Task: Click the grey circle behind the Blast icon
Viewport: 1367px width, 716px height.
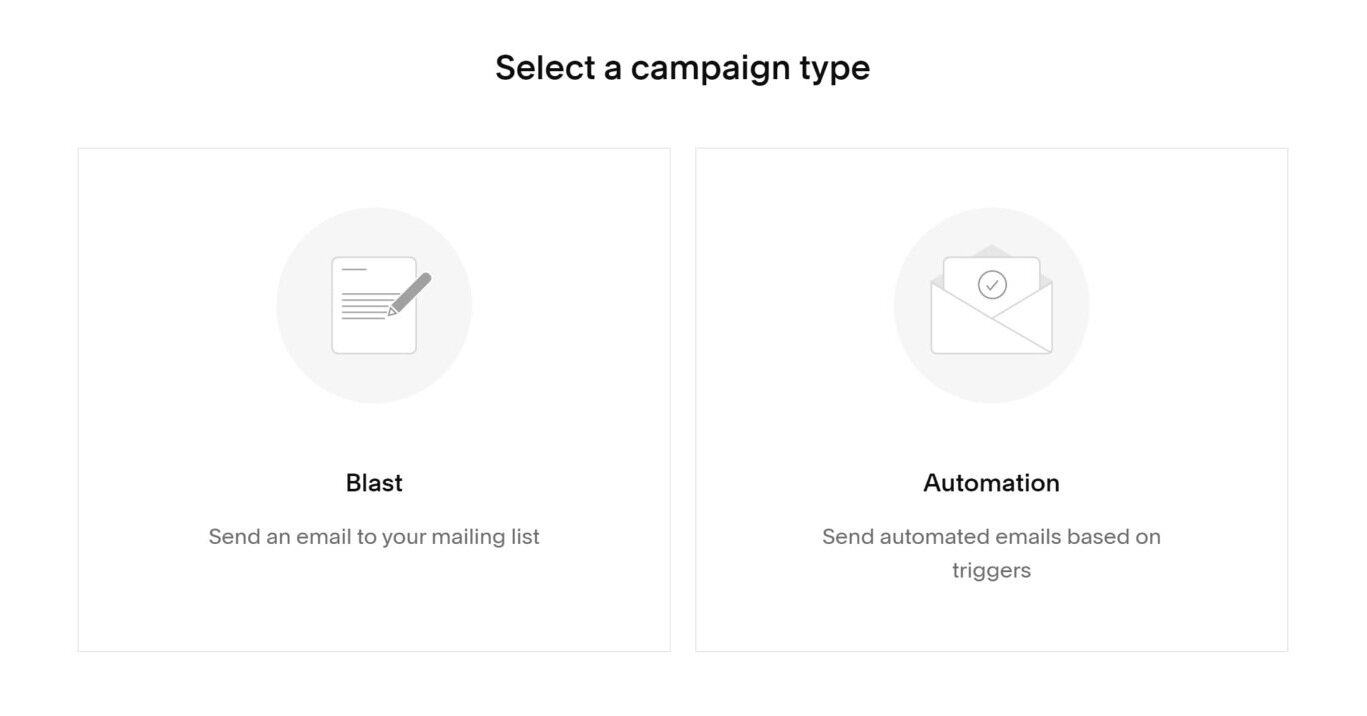Action: [374, 305]
